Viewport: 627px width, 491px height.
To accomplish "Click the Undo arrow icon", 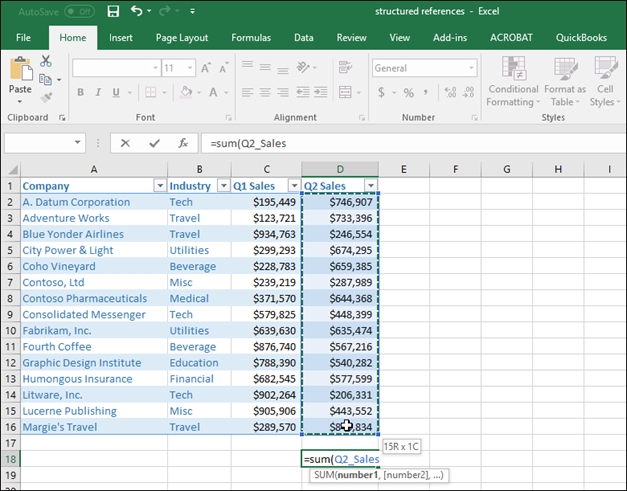I will [x=136, y=11].
